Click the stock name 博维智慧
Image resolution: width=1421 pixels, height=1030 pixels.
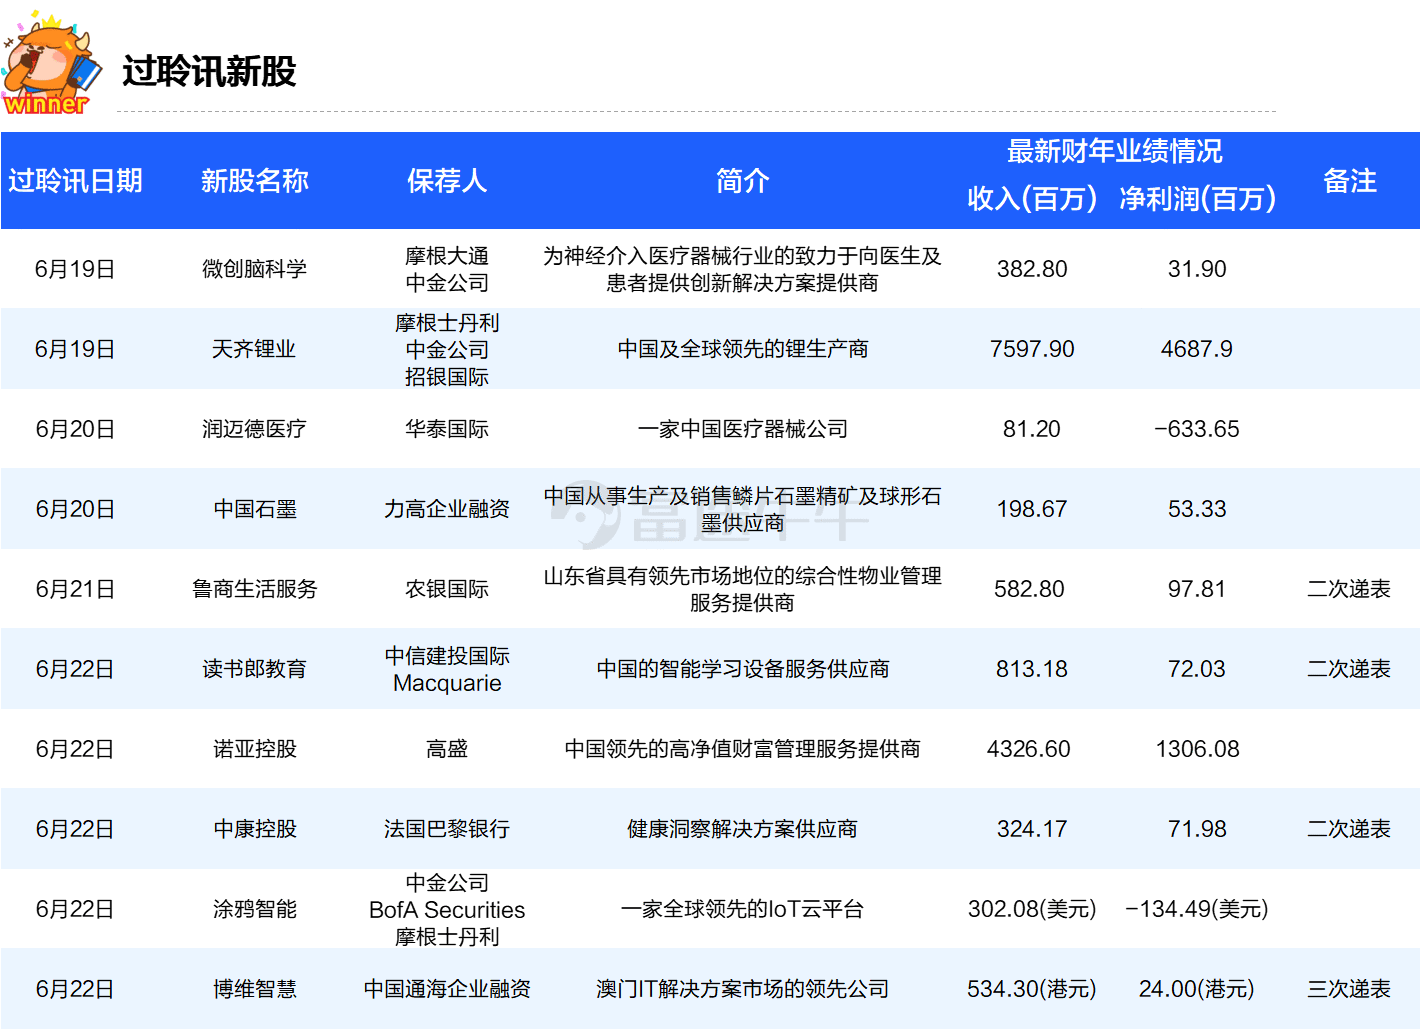(x=254, y=989)
